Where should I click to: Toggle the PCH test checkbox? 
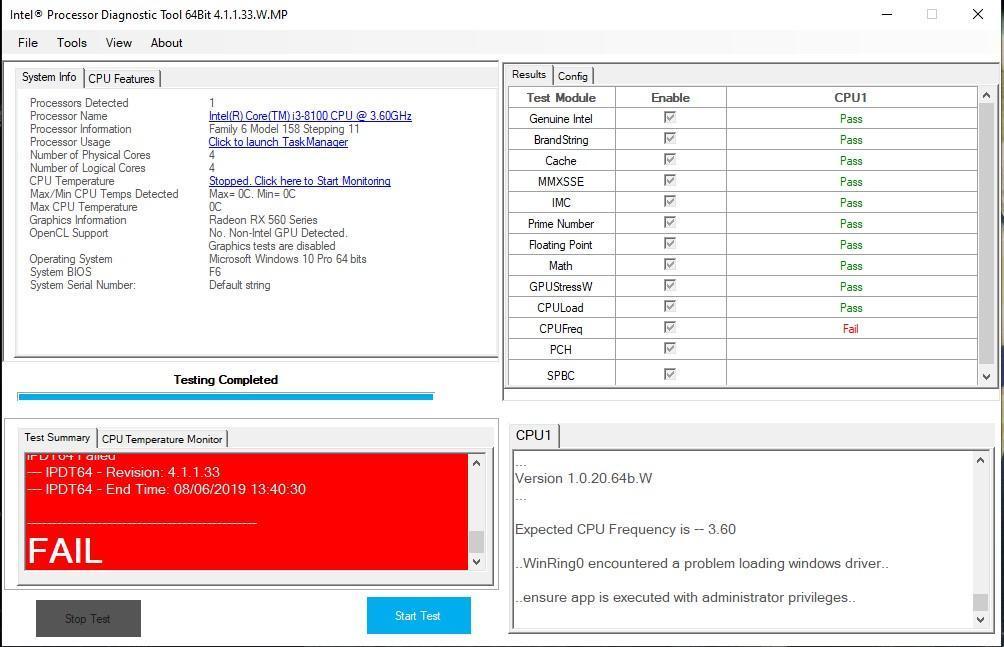click(x=670, y=348)
